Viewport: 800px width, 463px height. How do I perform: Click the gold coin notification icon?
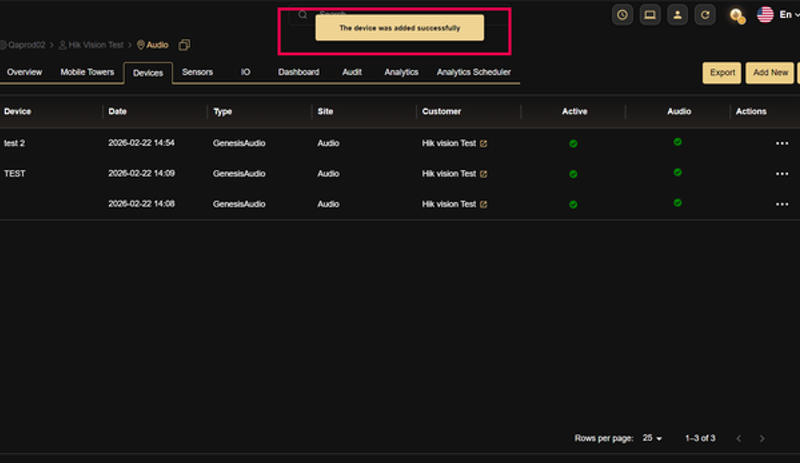click(x=737, y=15)
